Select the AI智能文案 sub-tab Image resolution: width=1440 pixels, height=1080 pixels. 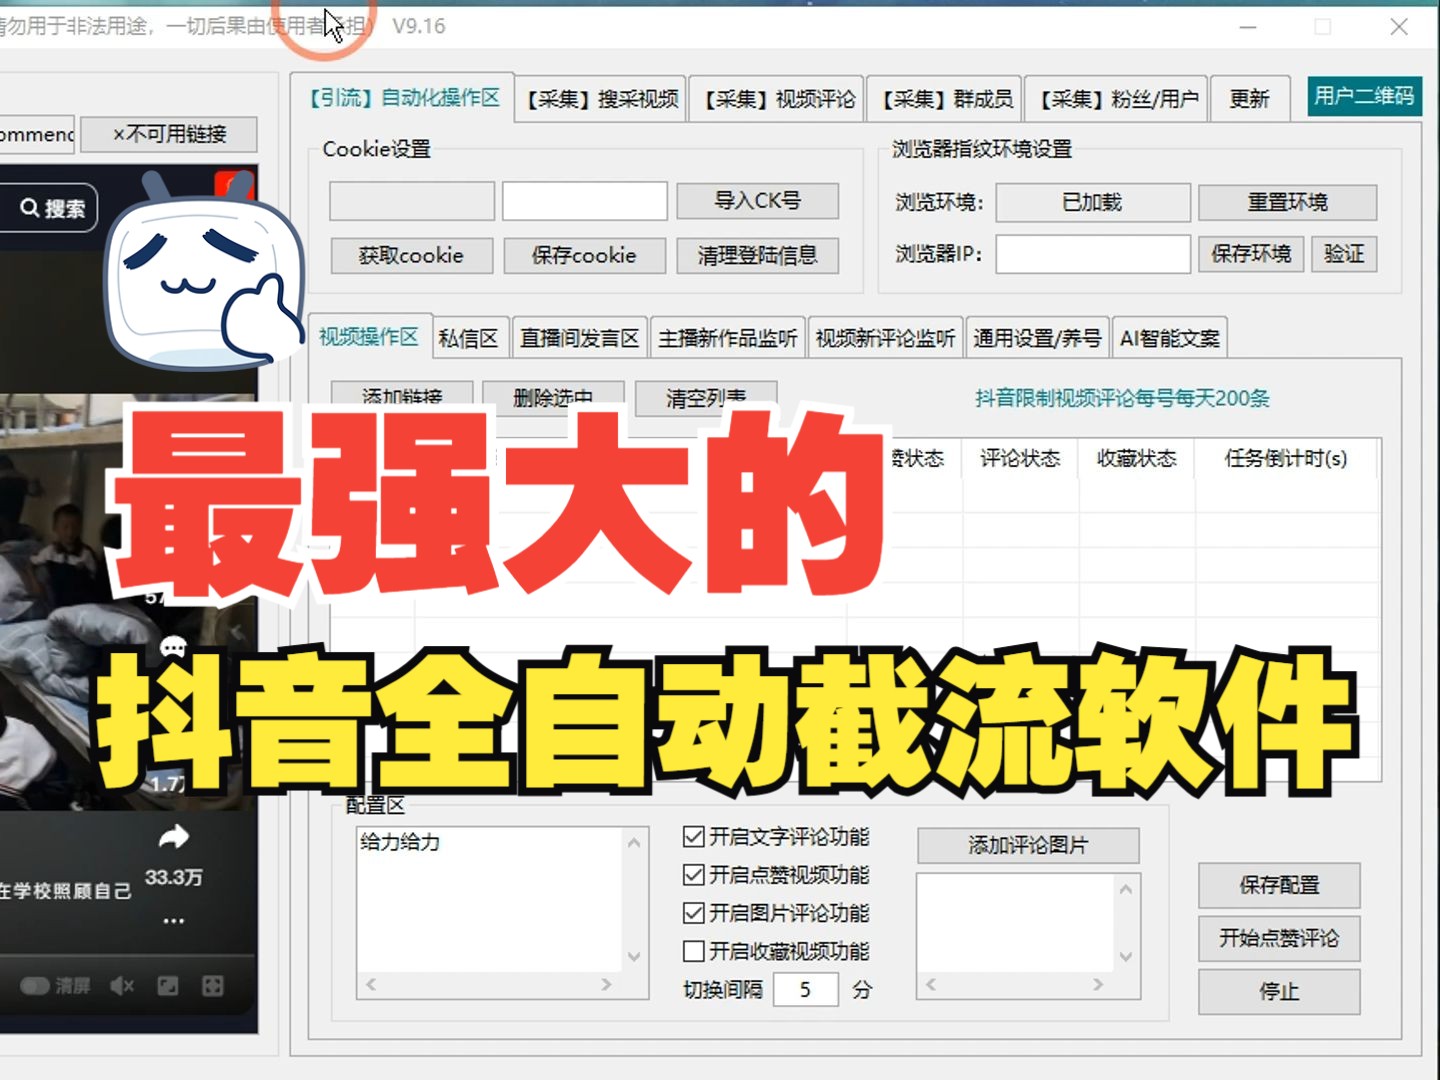(1169, 338)
